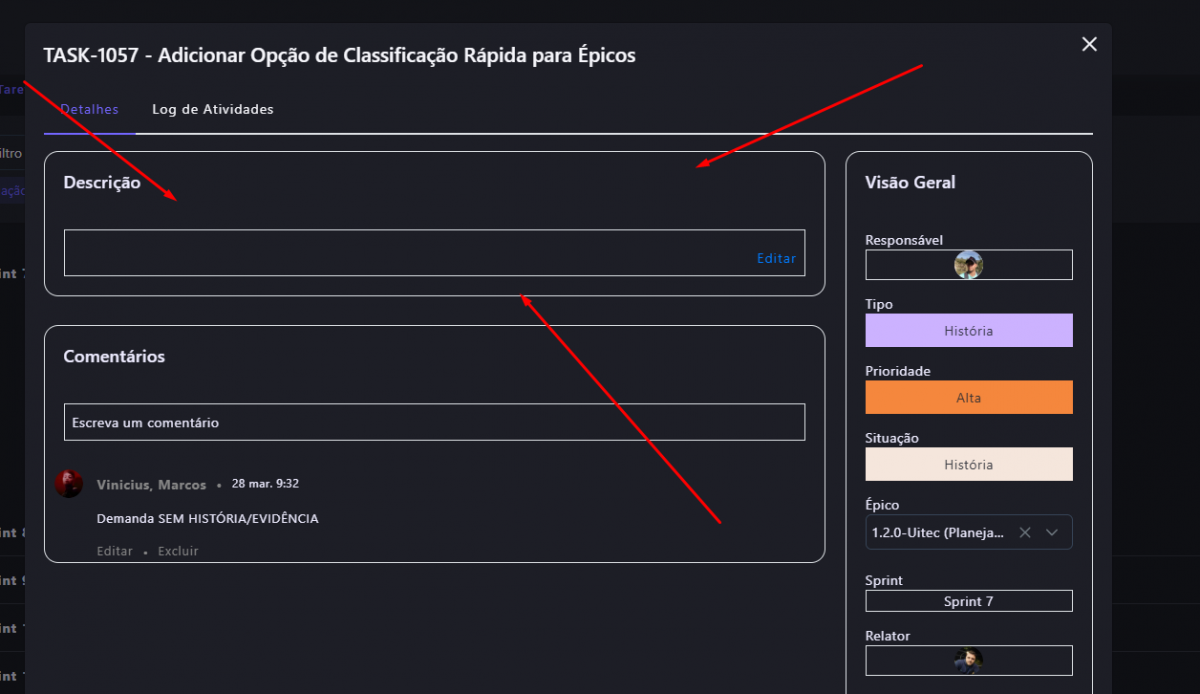Click the author name Vinicius, Marcos
The image size is (1200, 694).
pos(151,485)
